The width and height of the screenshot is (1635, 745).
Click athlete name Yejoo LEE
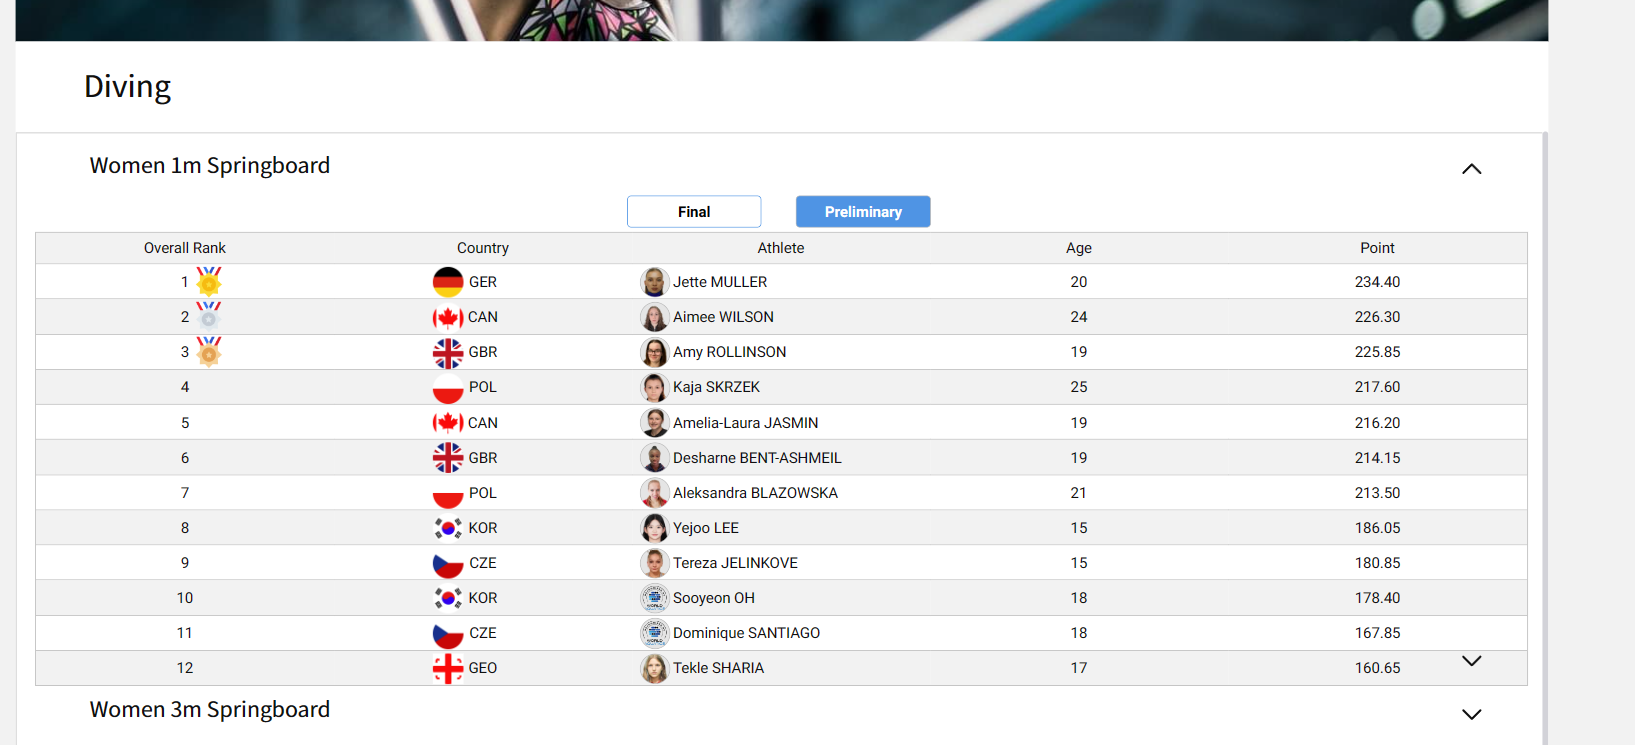(706, 528)
